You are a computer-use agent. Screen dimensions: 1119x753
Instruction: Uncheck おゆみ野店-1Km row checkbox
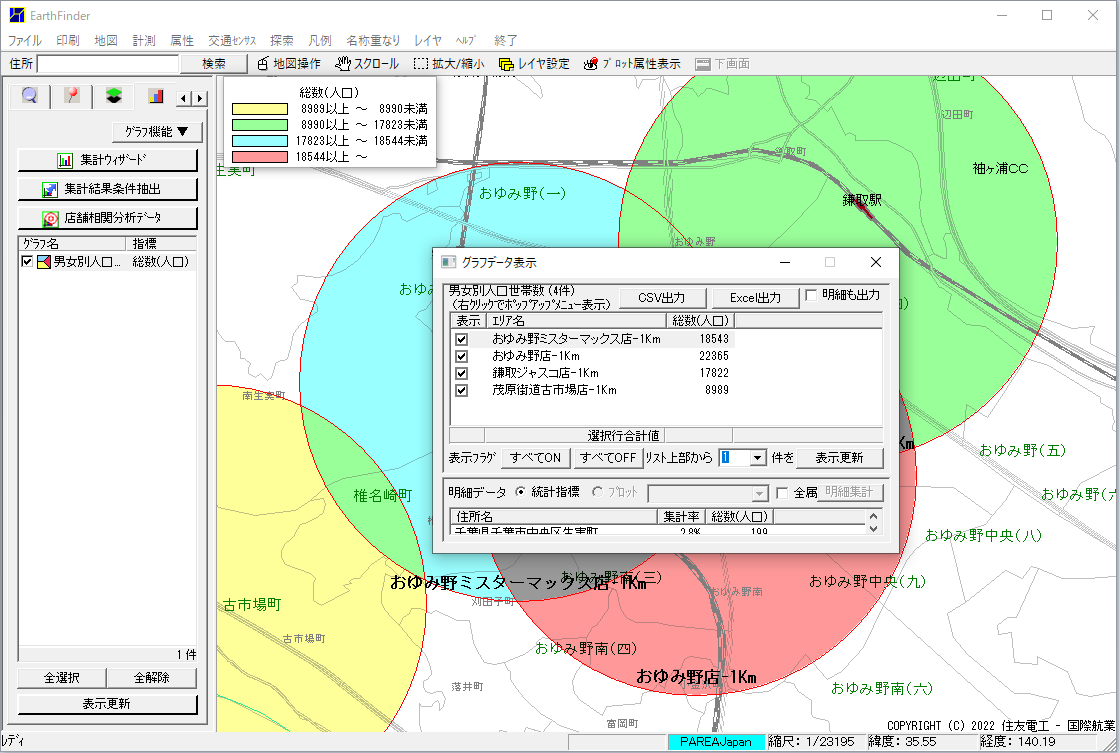click(462, 356)
